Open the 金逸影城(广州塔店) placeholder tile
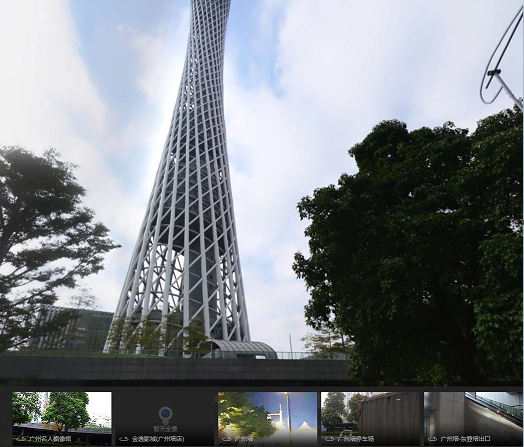Screen dimensions: 524x447 [165, 419]
